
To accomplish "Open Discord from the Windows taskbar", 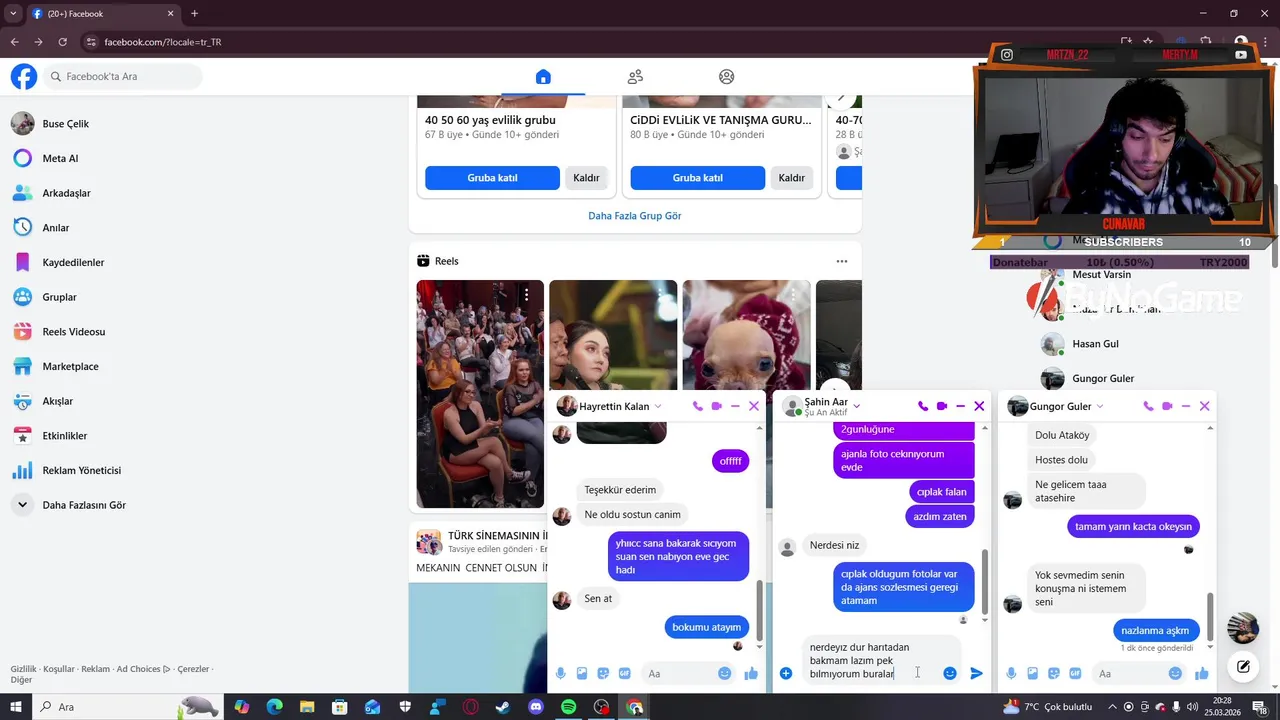I will [535, 707].
